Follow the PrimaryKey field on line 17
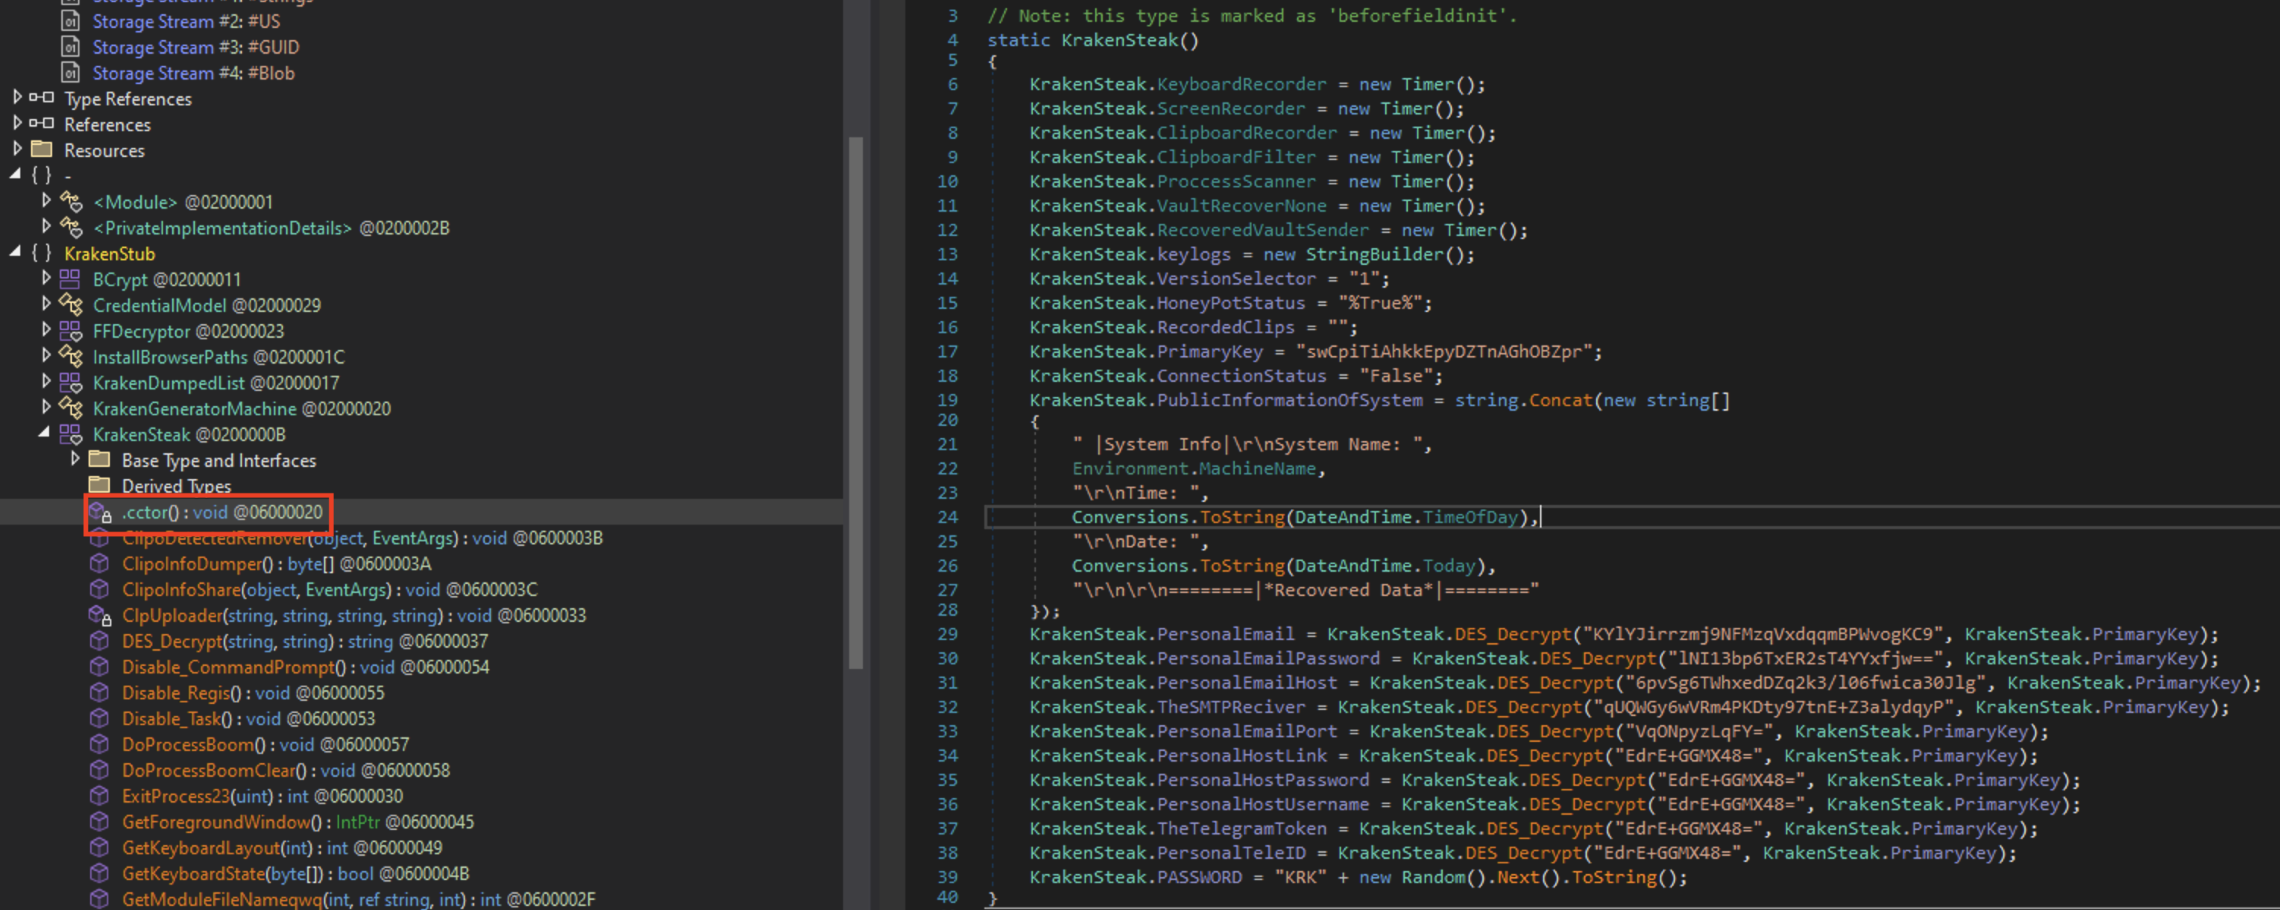Image resolution: width=2280 pixels, height=910 pixels. [x=1209, y=351]
